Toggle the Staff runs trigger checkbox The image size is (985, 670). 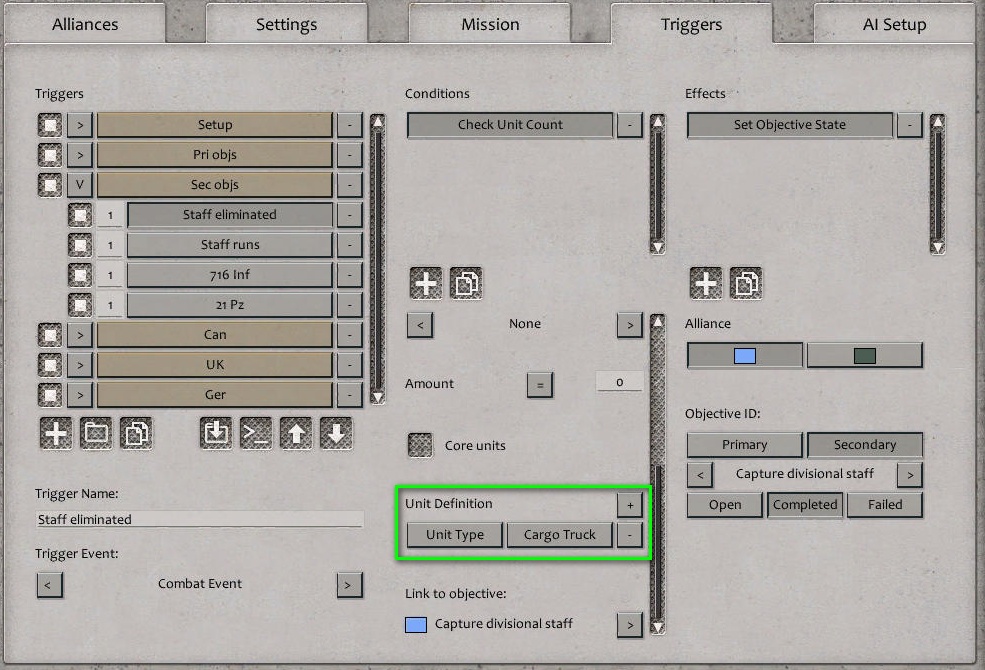[x=80, y=245]
